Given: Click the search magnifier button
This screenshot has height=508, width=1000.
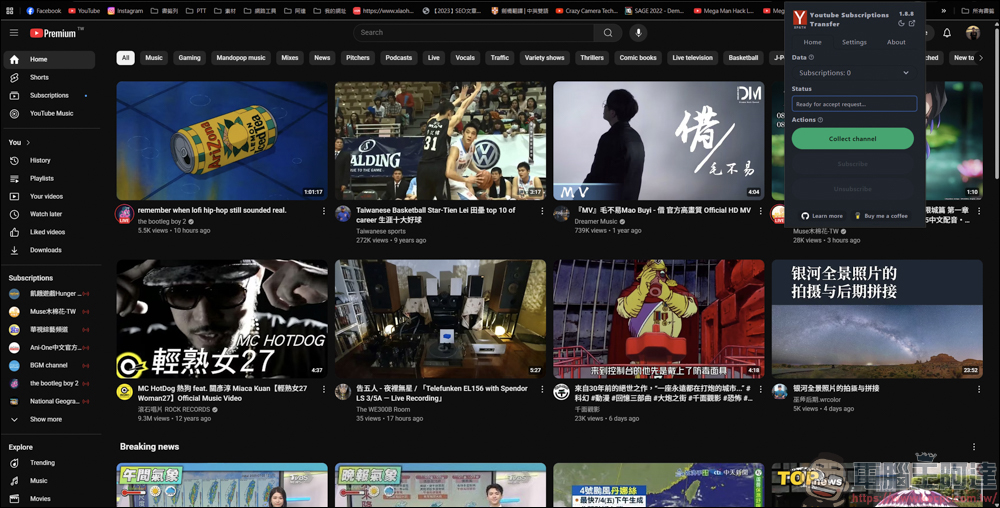Looking at the screenshot, I should pyautogui.click(x=608, y=33).
